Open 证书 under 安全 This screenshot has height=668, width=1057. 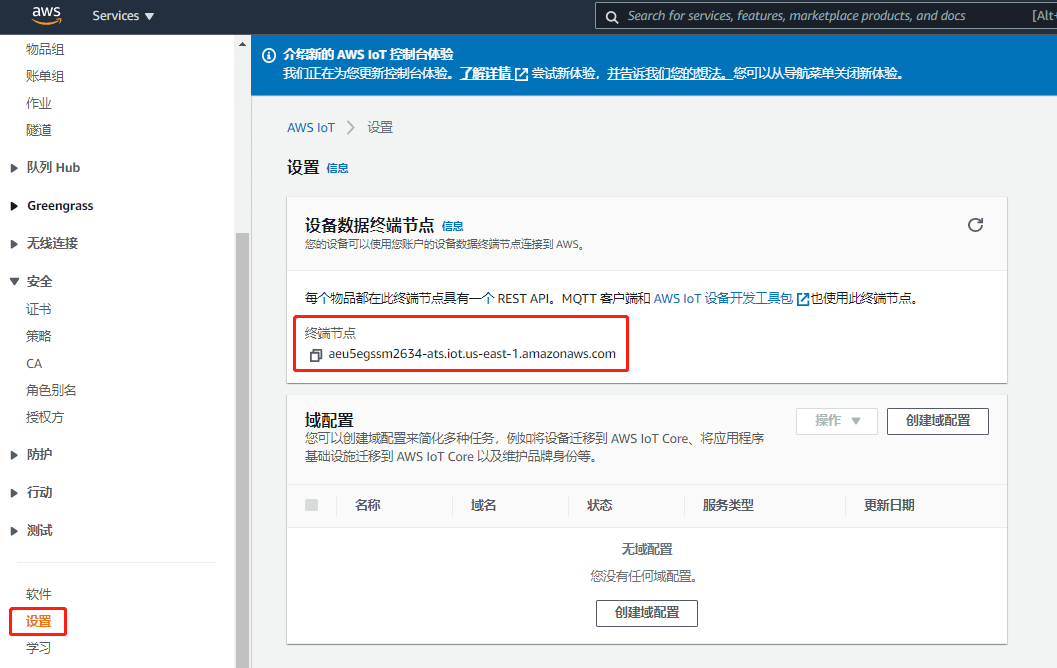[x=38, y=309]
